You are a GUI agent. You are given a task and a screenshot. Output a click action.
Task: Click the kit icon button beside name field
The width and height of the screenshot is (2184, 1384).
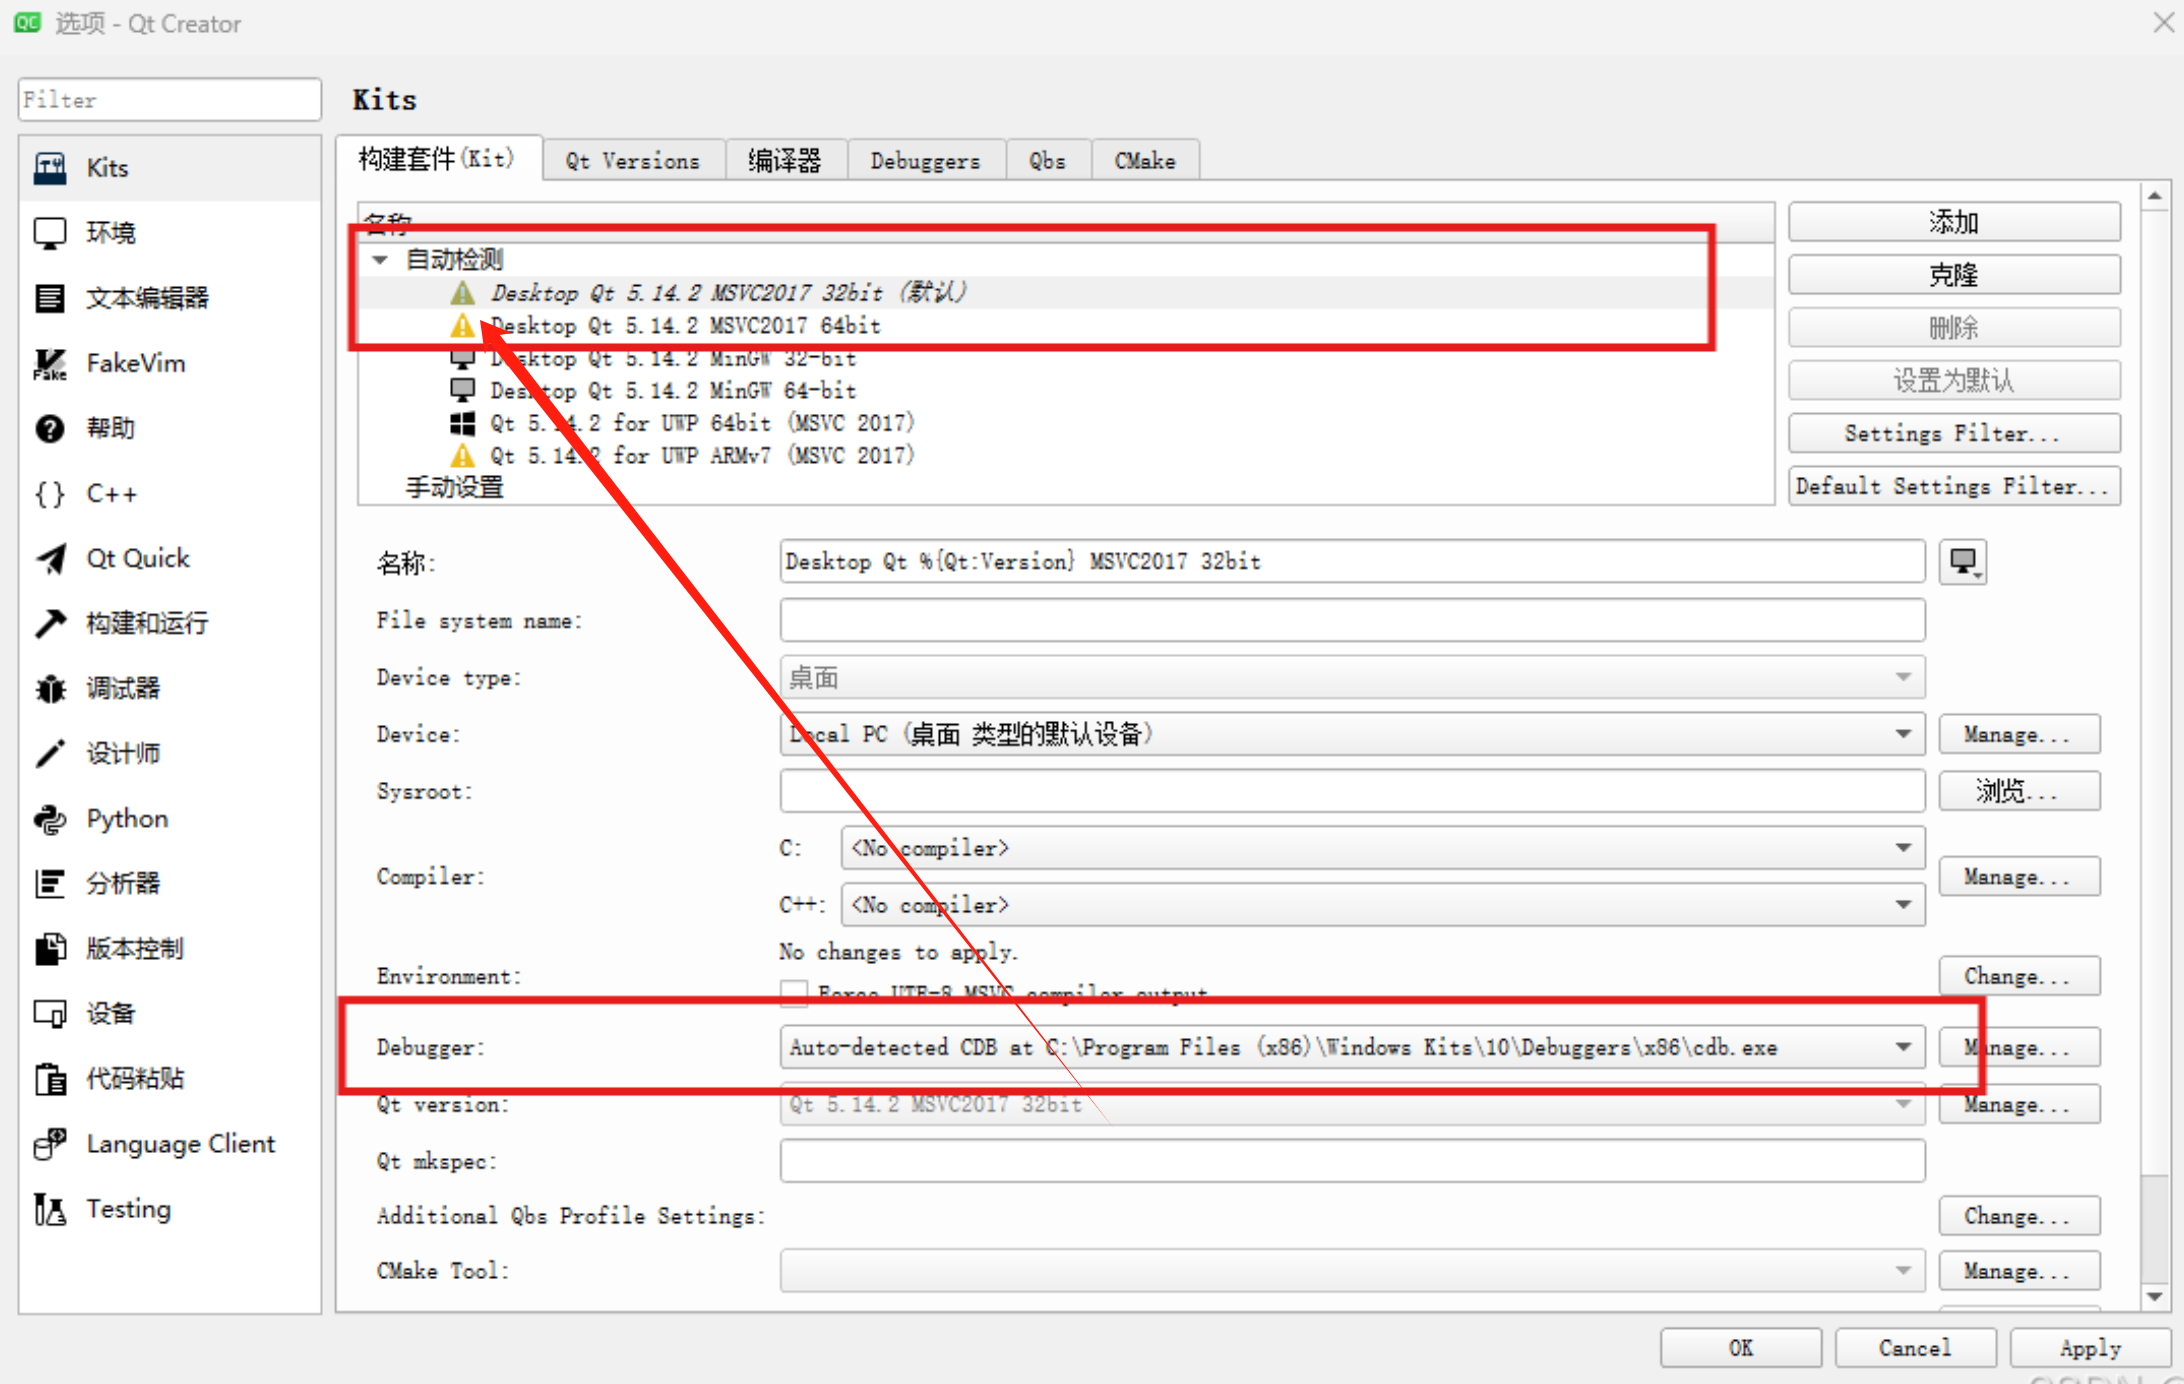click(x=1963, y=562)
